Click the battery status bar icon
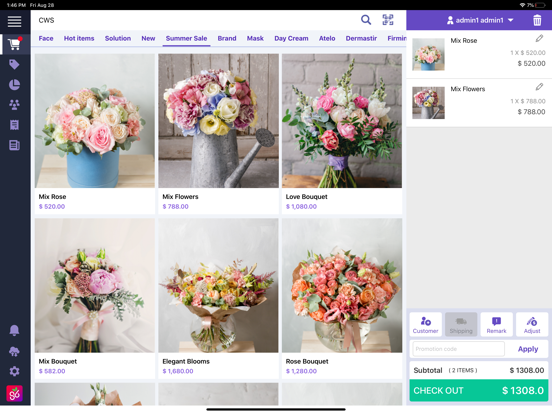This screenshot has width=552, height=414. click(x=540, y=5)
